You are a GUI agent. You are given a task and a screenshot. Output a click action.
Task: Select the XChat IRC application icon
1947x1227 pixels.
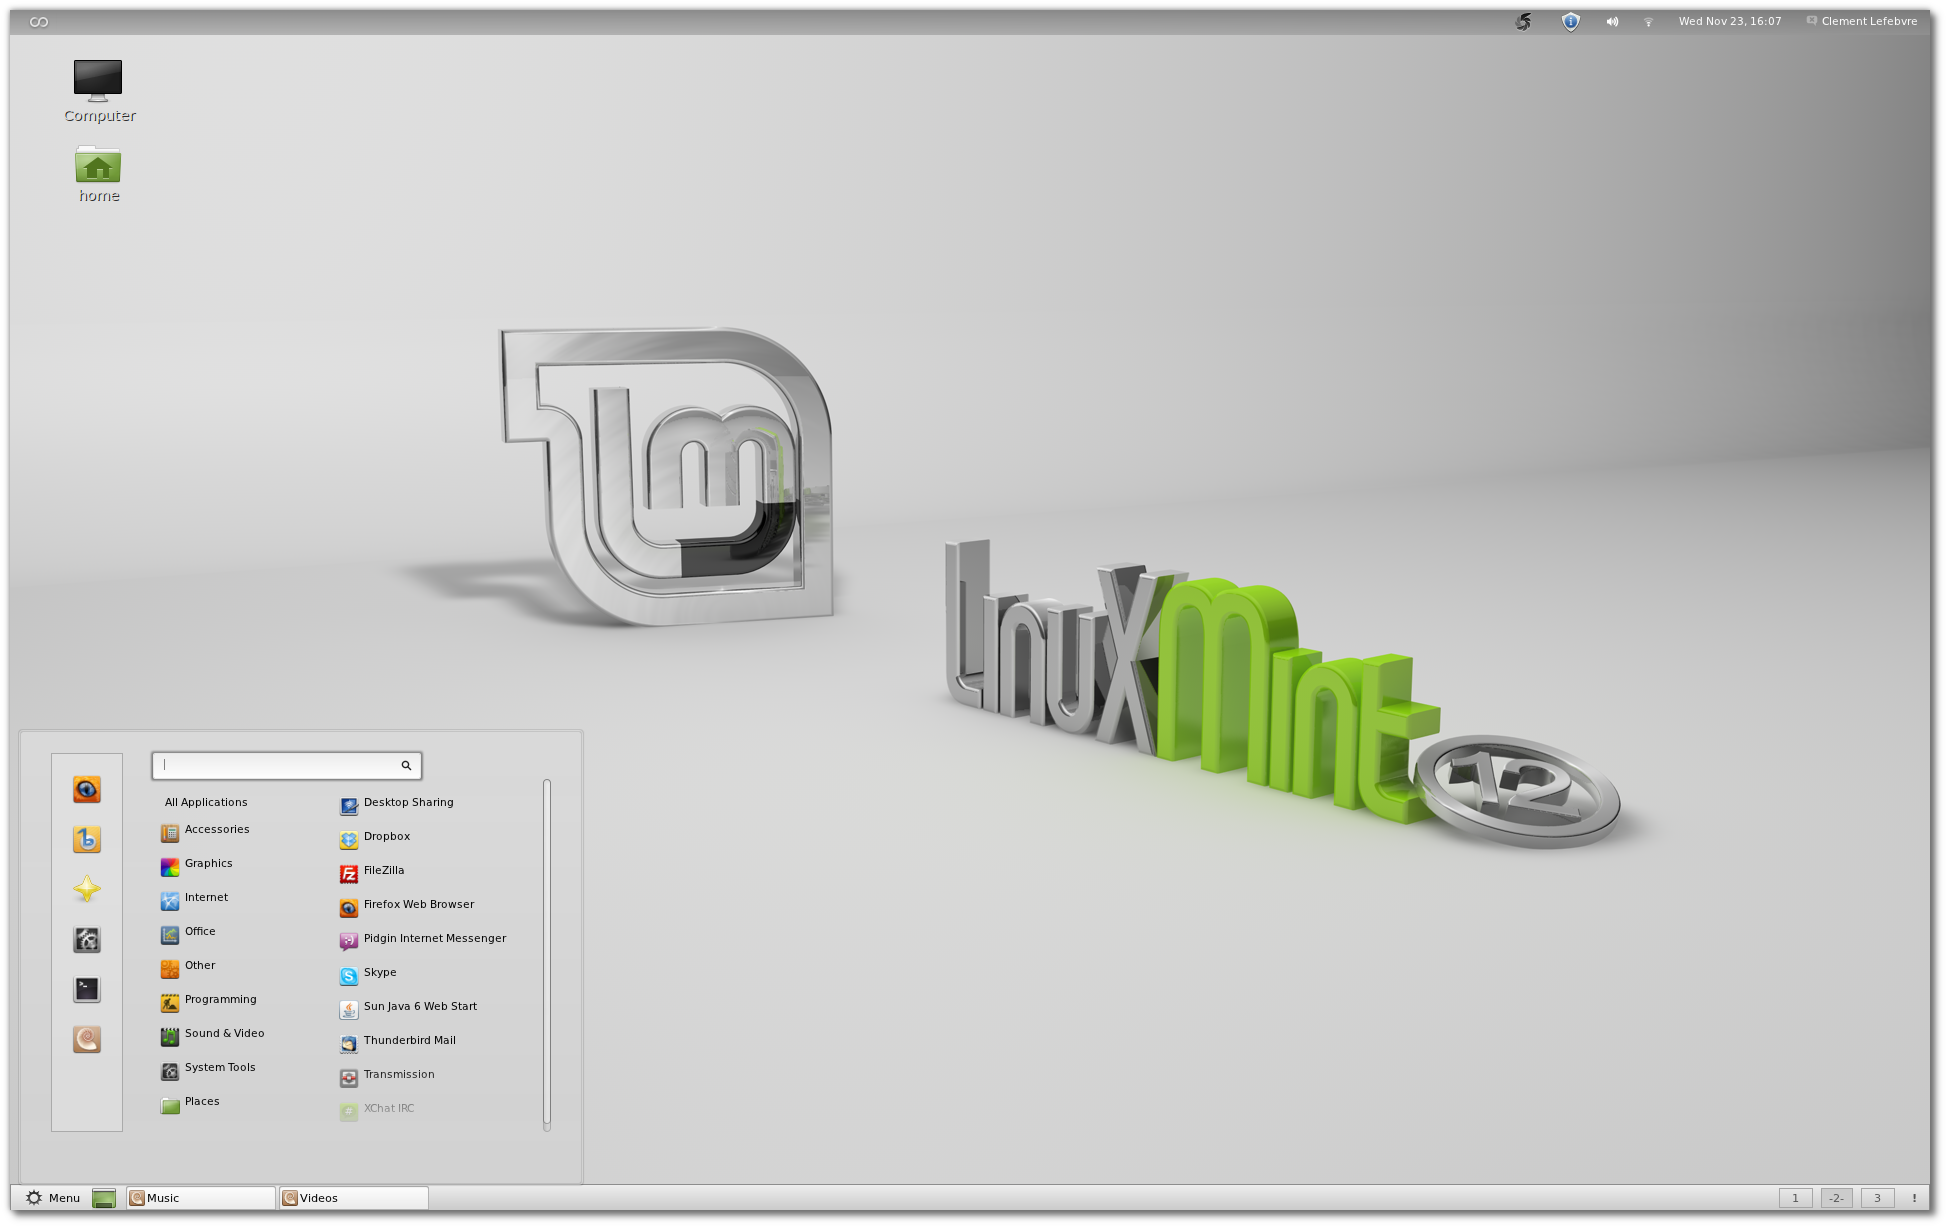349,1107
